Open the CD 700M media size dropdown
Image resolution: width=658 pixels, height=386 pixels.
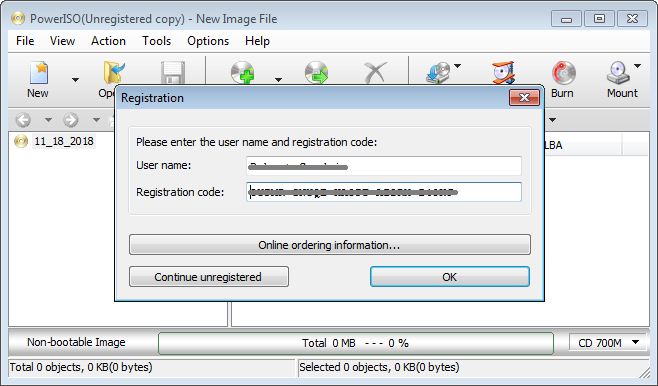608,343
